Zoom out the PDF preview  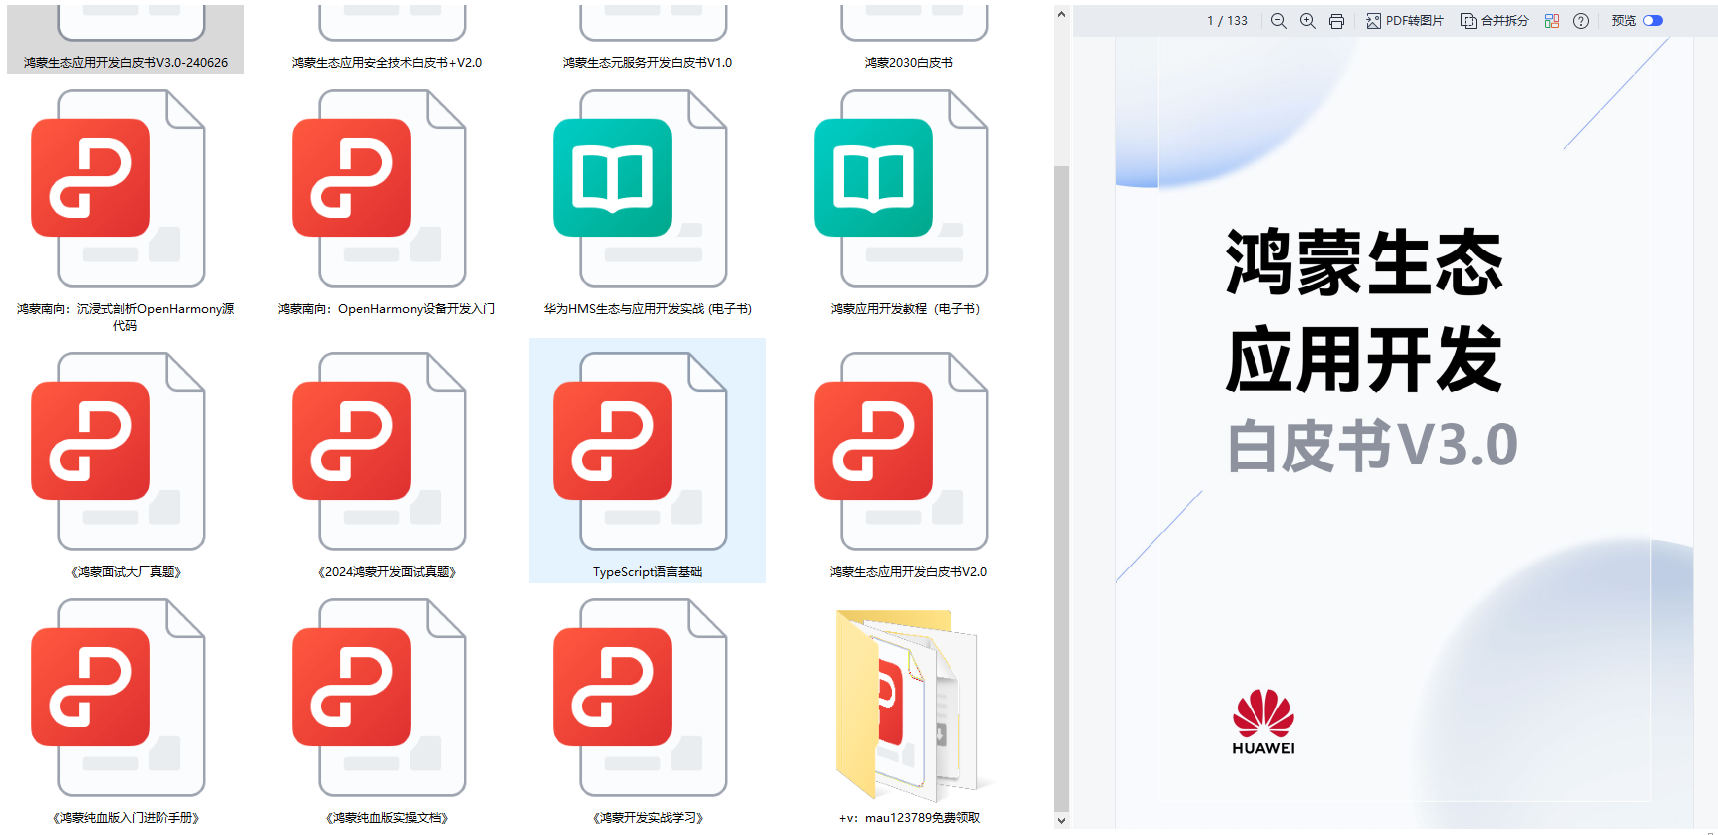1278,21
